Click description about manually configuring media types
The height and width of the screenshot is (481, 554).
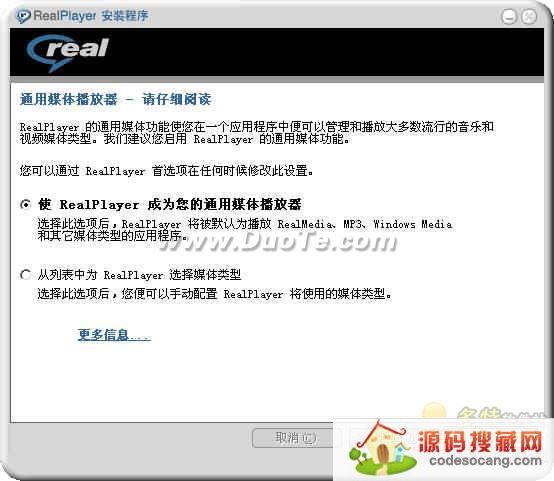[214, 293]
